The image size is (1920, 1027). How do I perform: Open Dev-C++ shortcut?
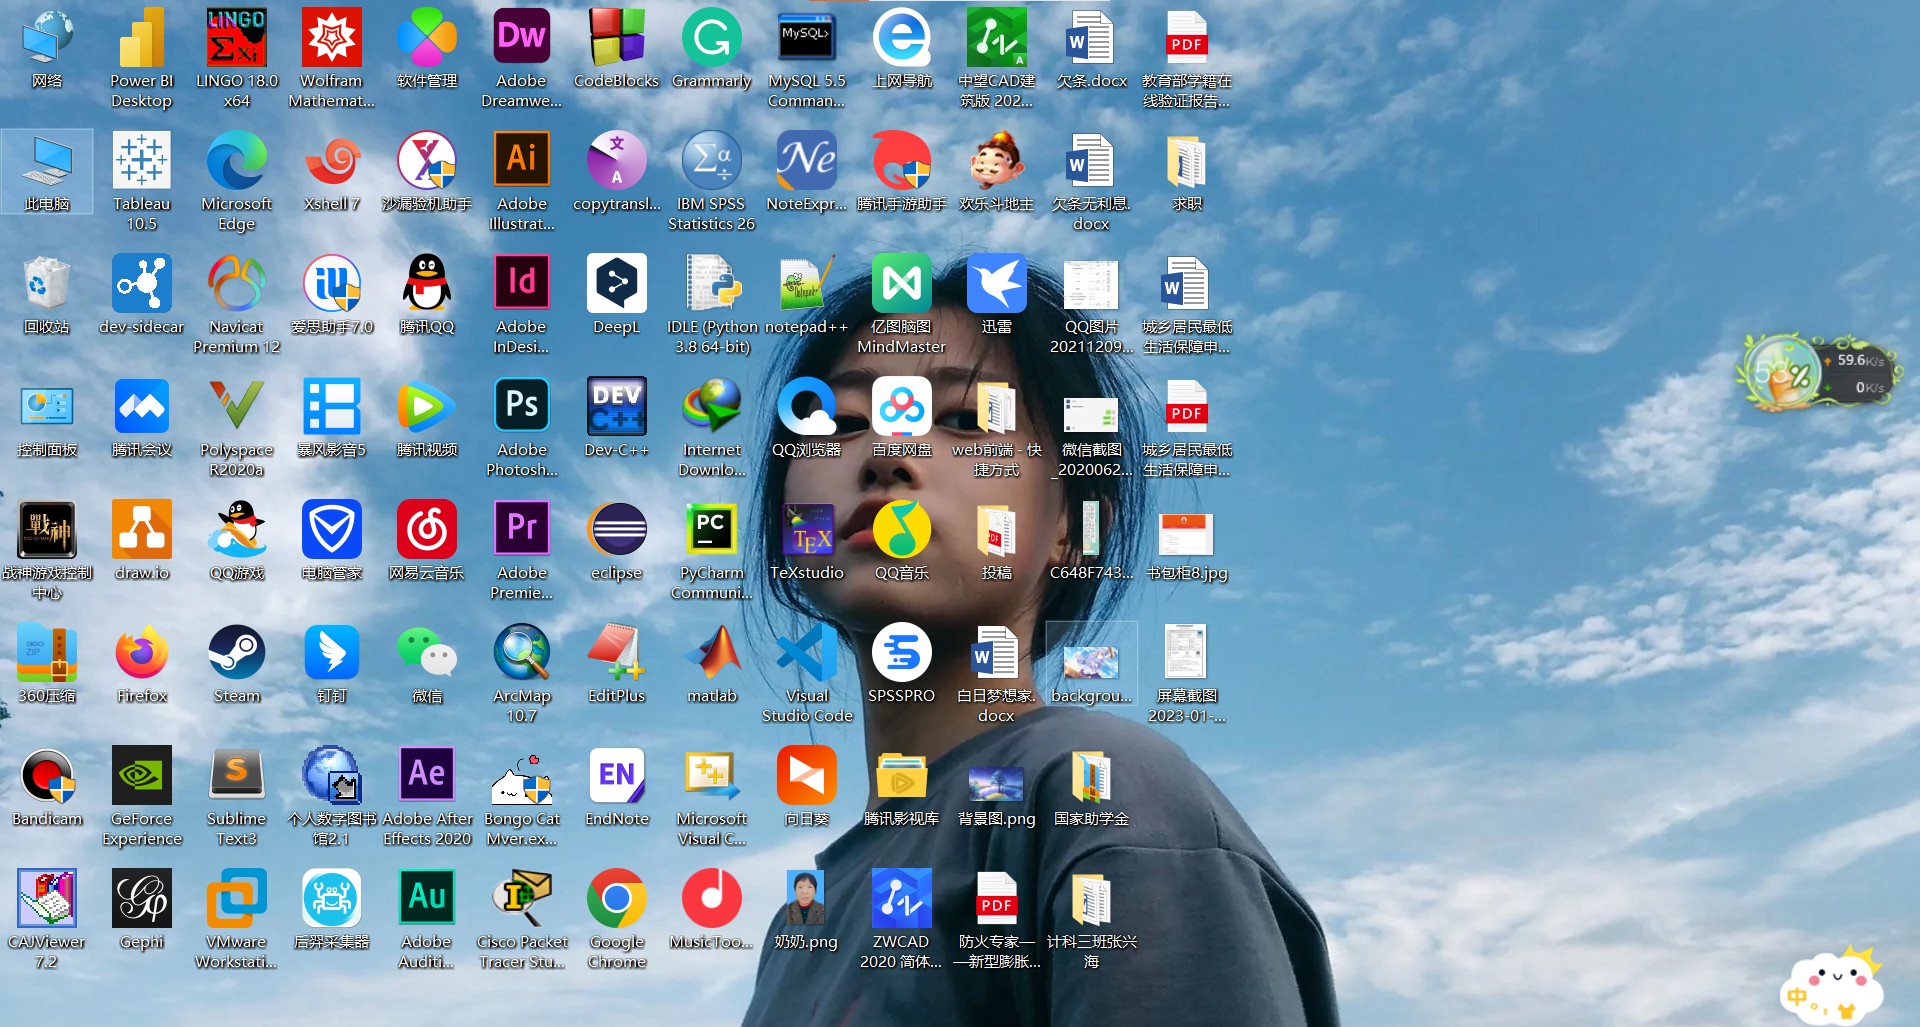pos(616,407)
